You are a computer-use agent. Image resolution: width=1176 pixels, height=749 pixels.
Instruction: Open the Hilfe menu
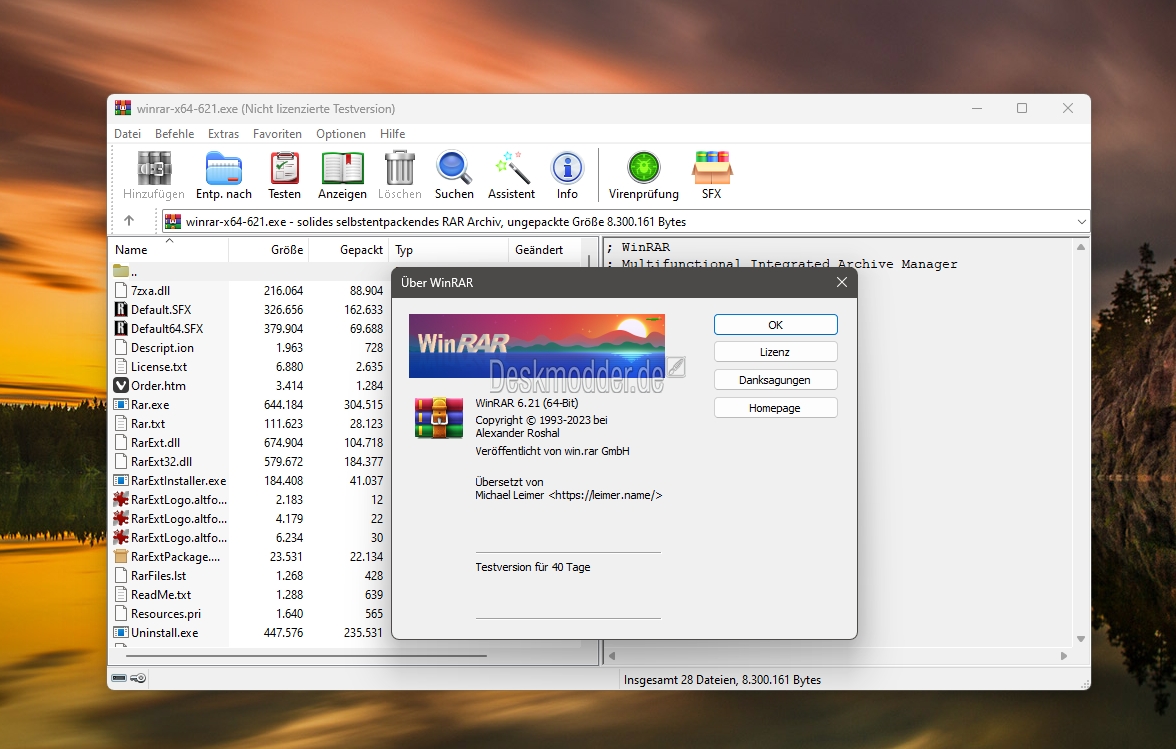click(392, 133)
